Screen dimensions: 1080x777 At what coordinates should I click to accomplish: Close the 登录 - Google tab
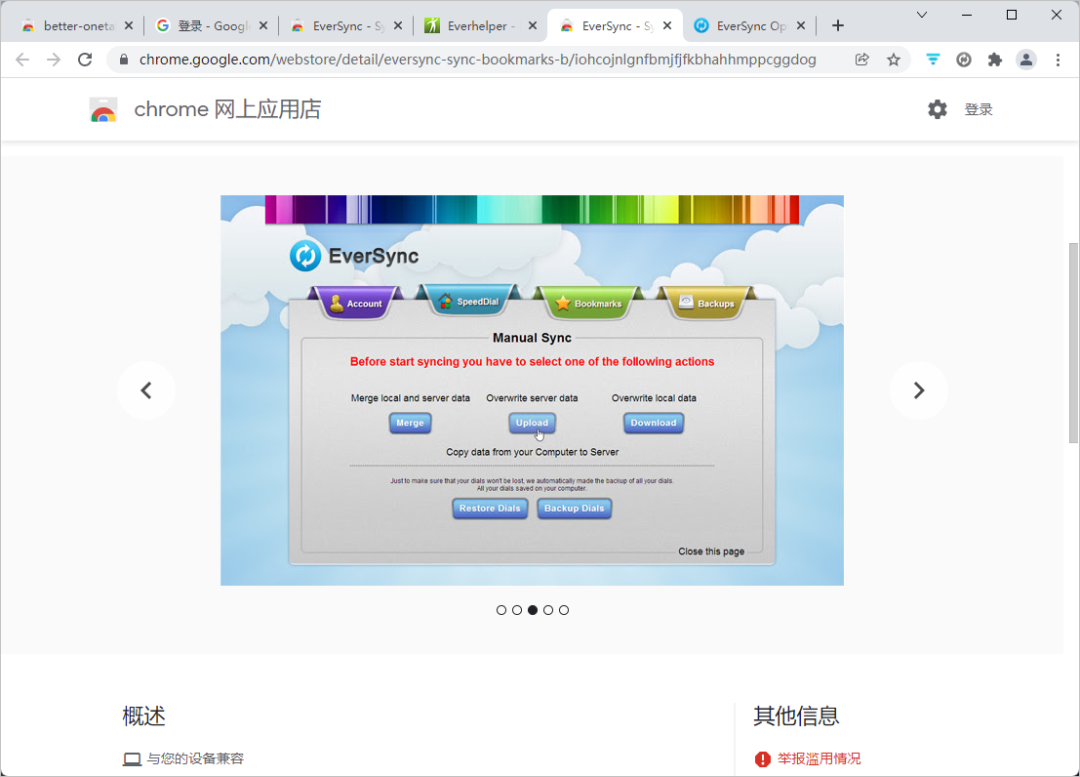[263, 25]
